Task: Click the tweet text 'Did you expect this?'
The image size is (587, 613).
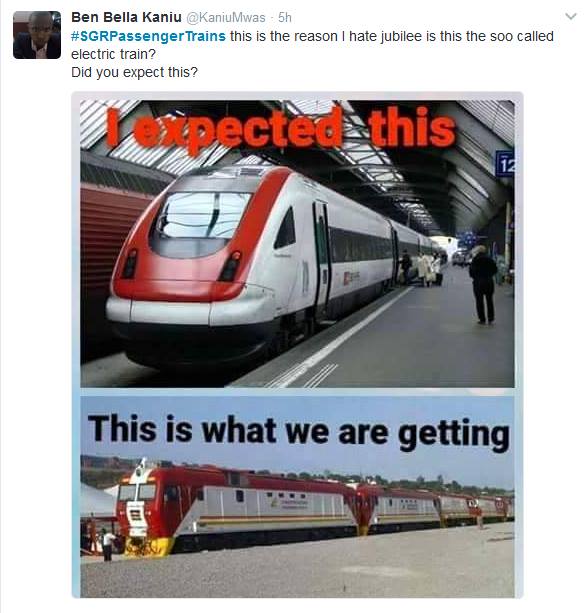Action: pos(135,72)
